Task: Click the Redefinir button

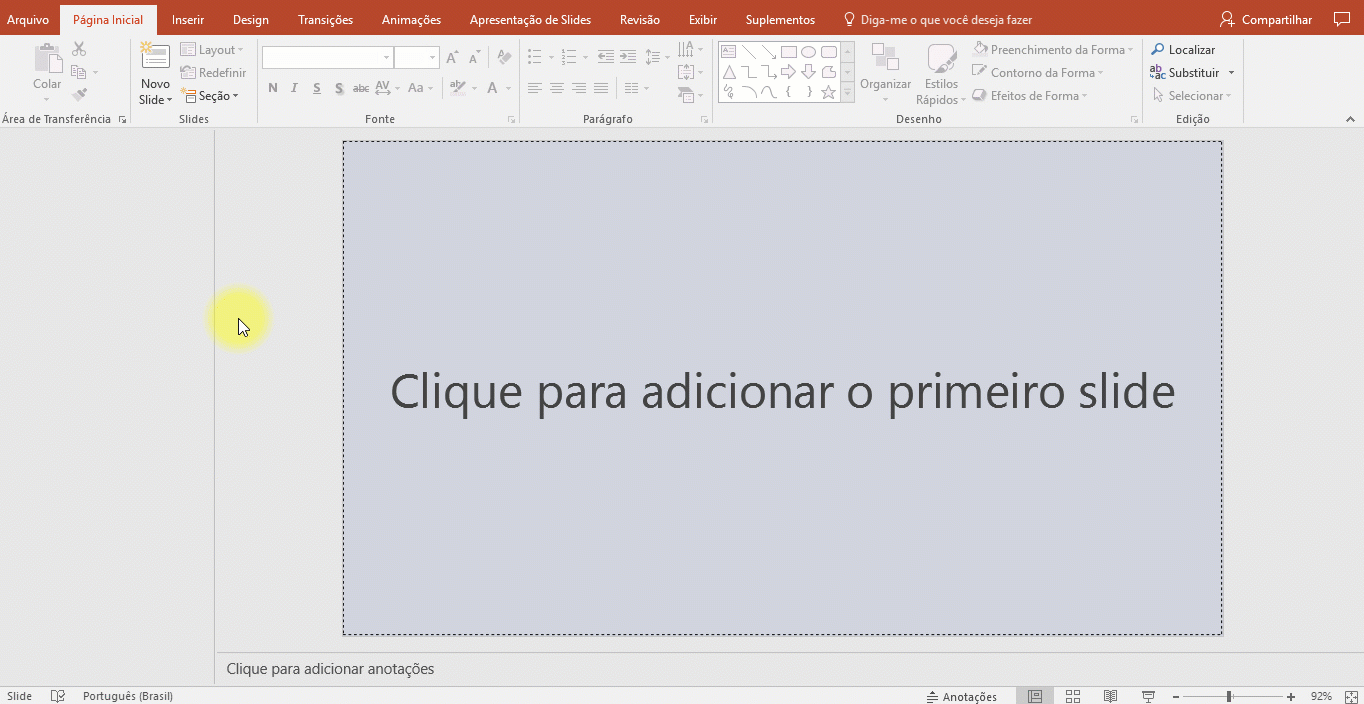Action: 213,72
